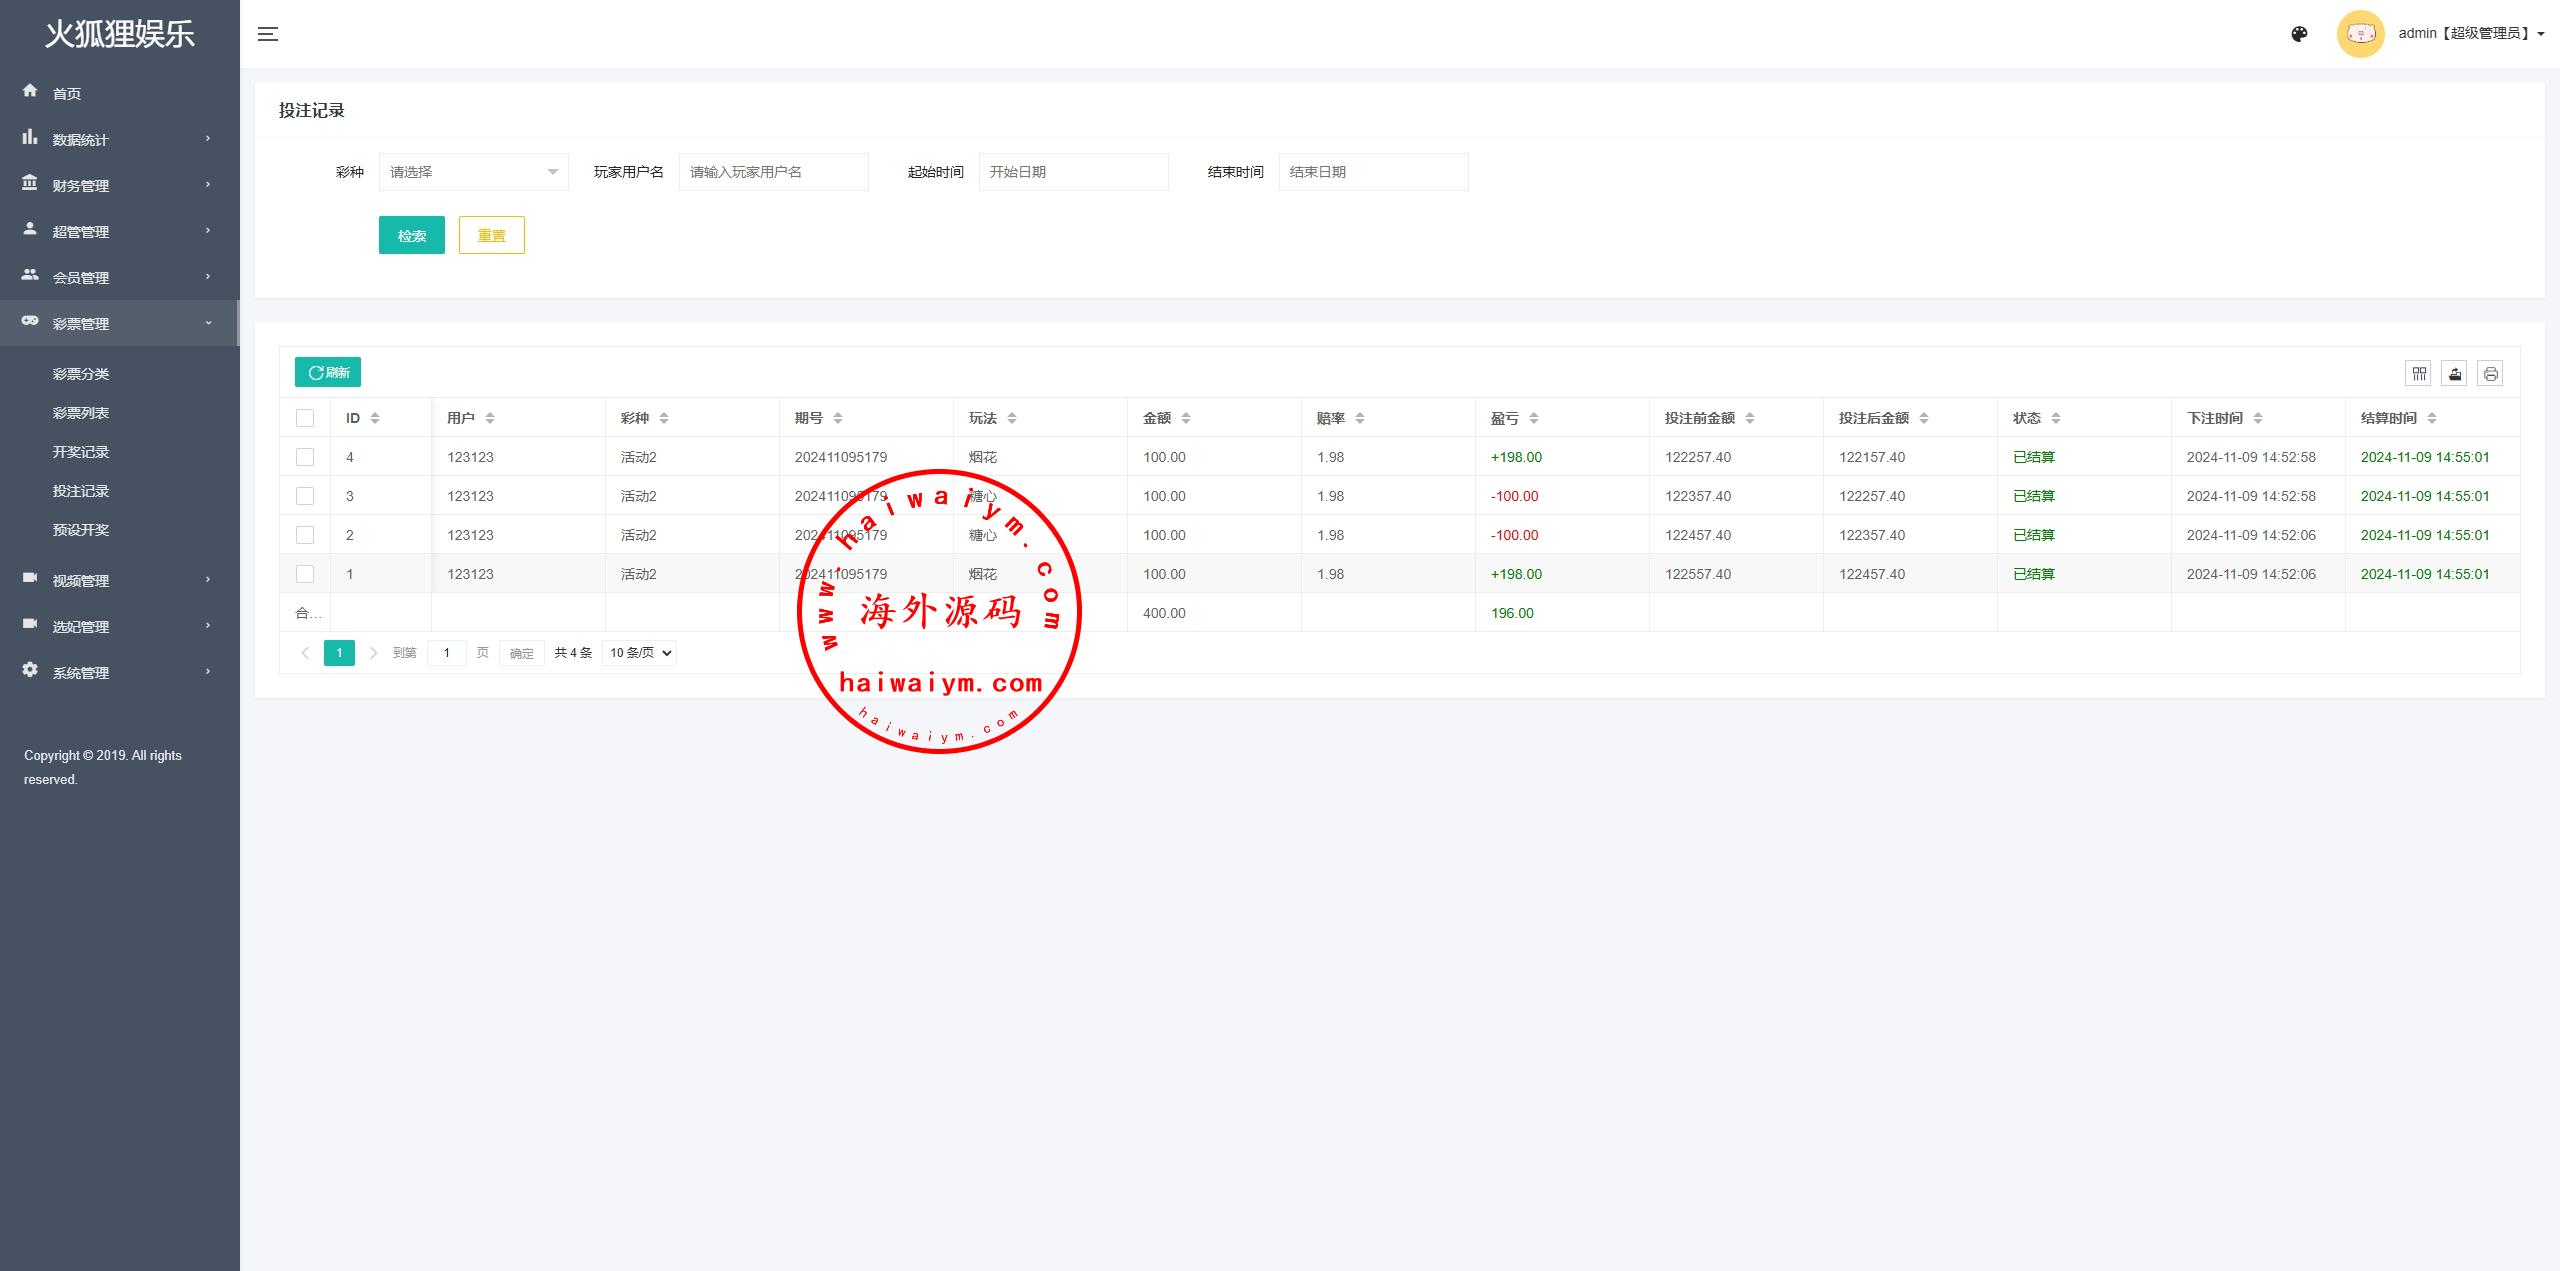The width and height of the screenshot is (2560, 1271).
Task: Check the checkbox for row ID 1
Action: point(305,574)
